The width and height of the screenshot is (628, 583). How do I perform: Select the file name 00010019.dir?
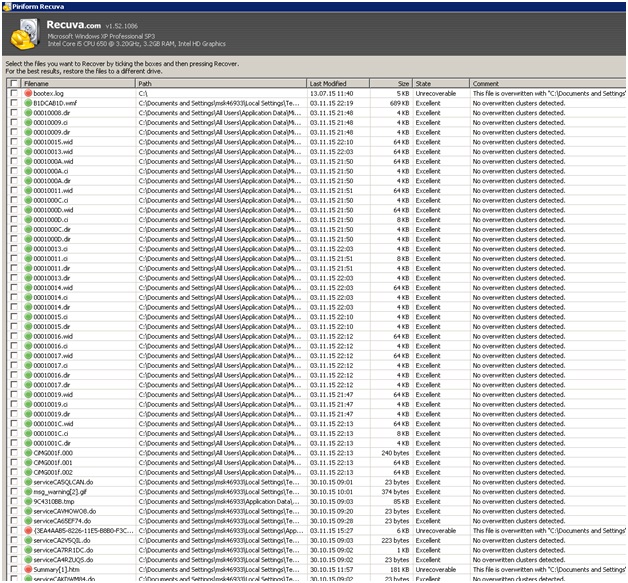tap(52, 414)
